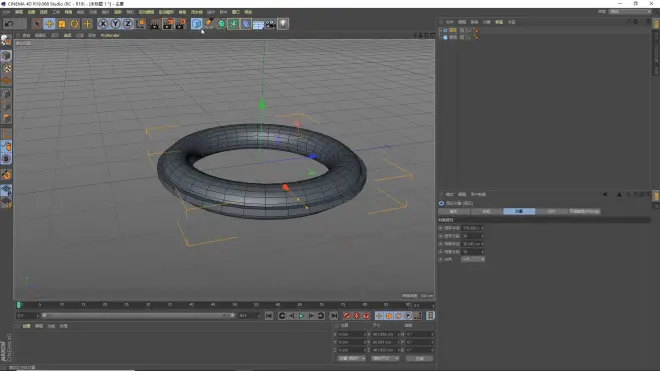Image resolution: width=660 pixels, height=371 pixels.
Task: Click the Apply button in coordinates
Action: pyautogui.click(x=419, y=358)
